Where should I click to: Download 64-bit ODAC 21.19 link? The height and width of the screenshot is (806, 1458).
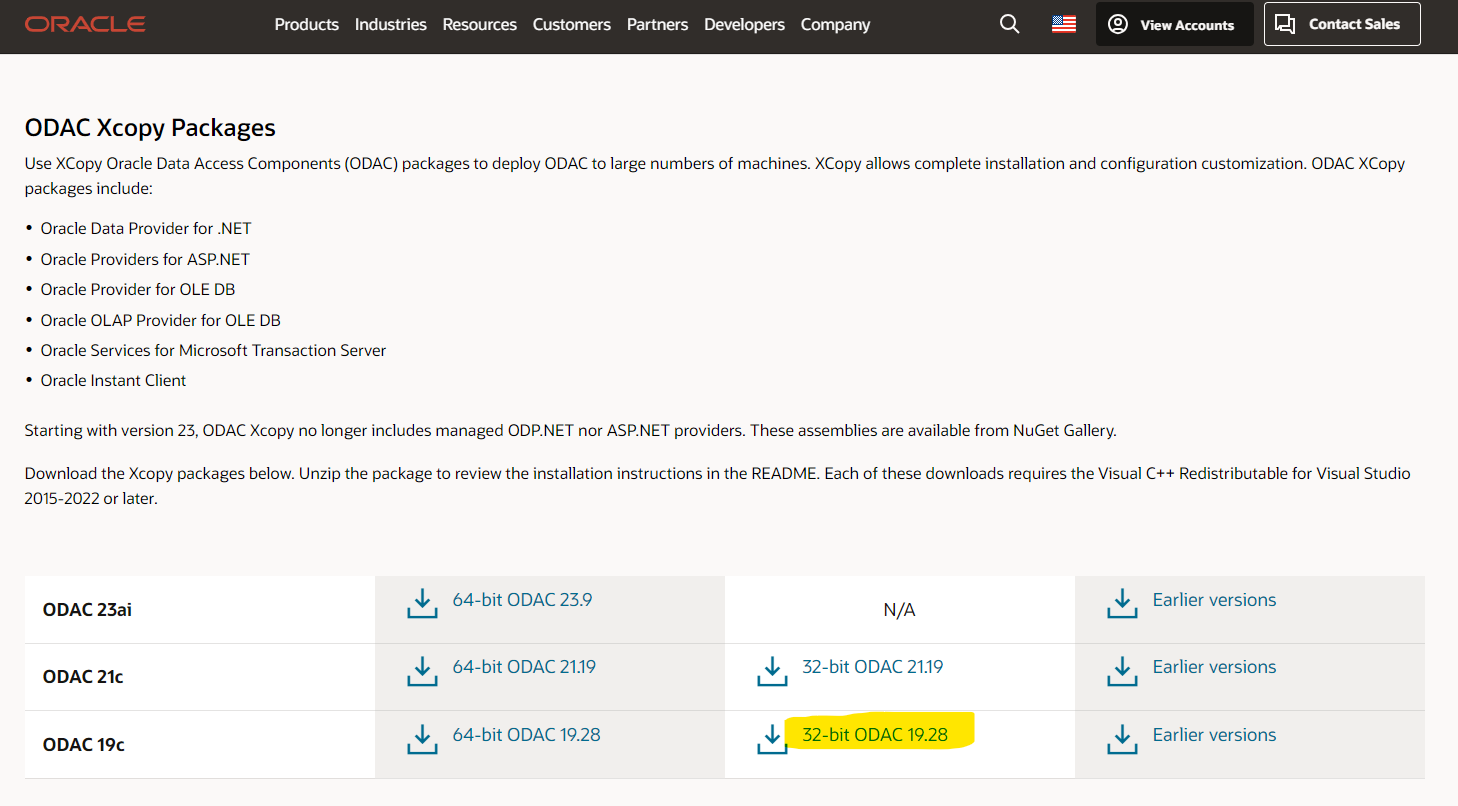(x=524, y=667)
